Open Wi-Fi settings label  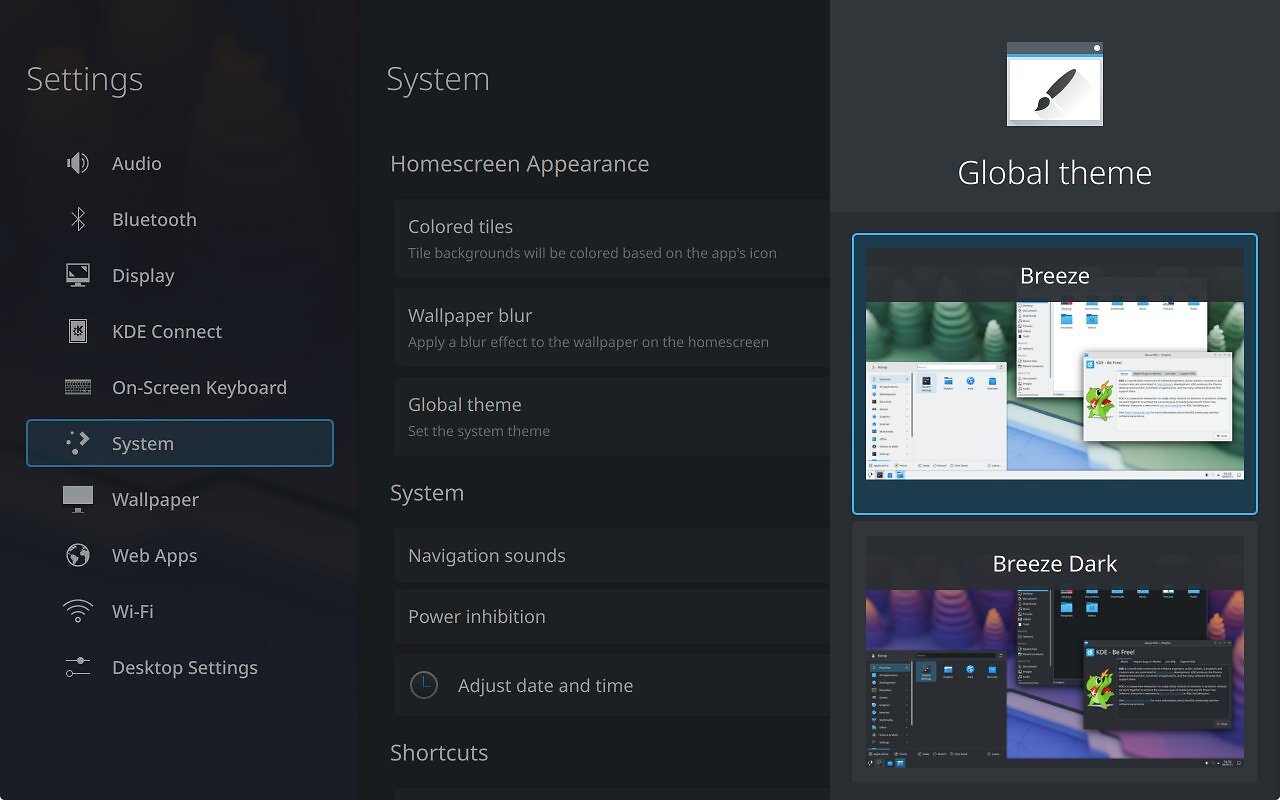click(133, 611)
